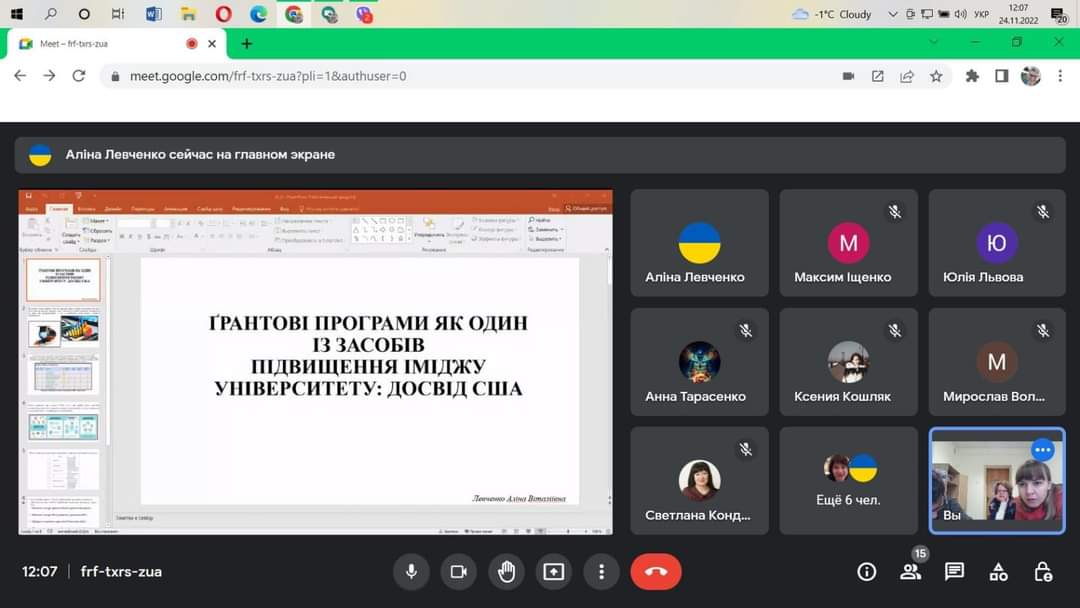Select the Аліна Левченко participant tile
1080x608 pixels.
(x=699, y=243)
